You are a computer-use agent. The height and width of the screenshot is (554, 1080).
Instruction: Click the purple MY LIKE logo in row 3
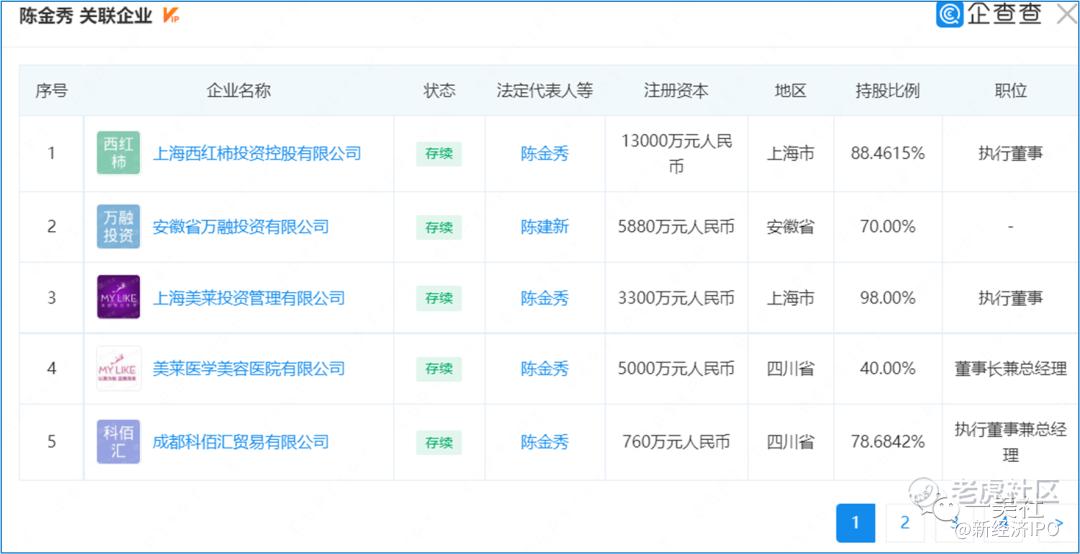tap(118, 297)
